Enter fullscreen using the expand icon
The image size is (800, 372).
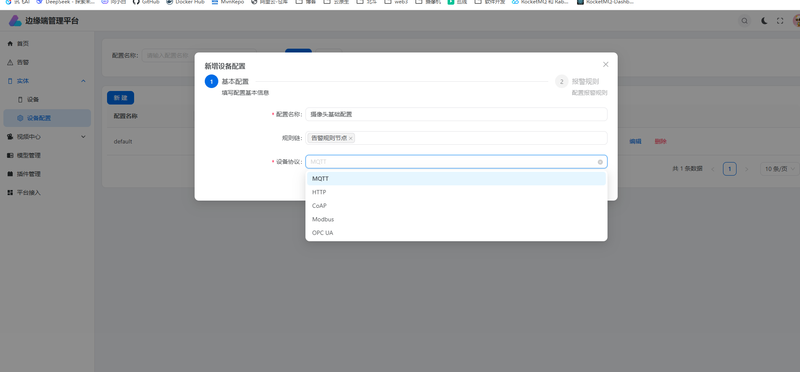tap(780, 21)
